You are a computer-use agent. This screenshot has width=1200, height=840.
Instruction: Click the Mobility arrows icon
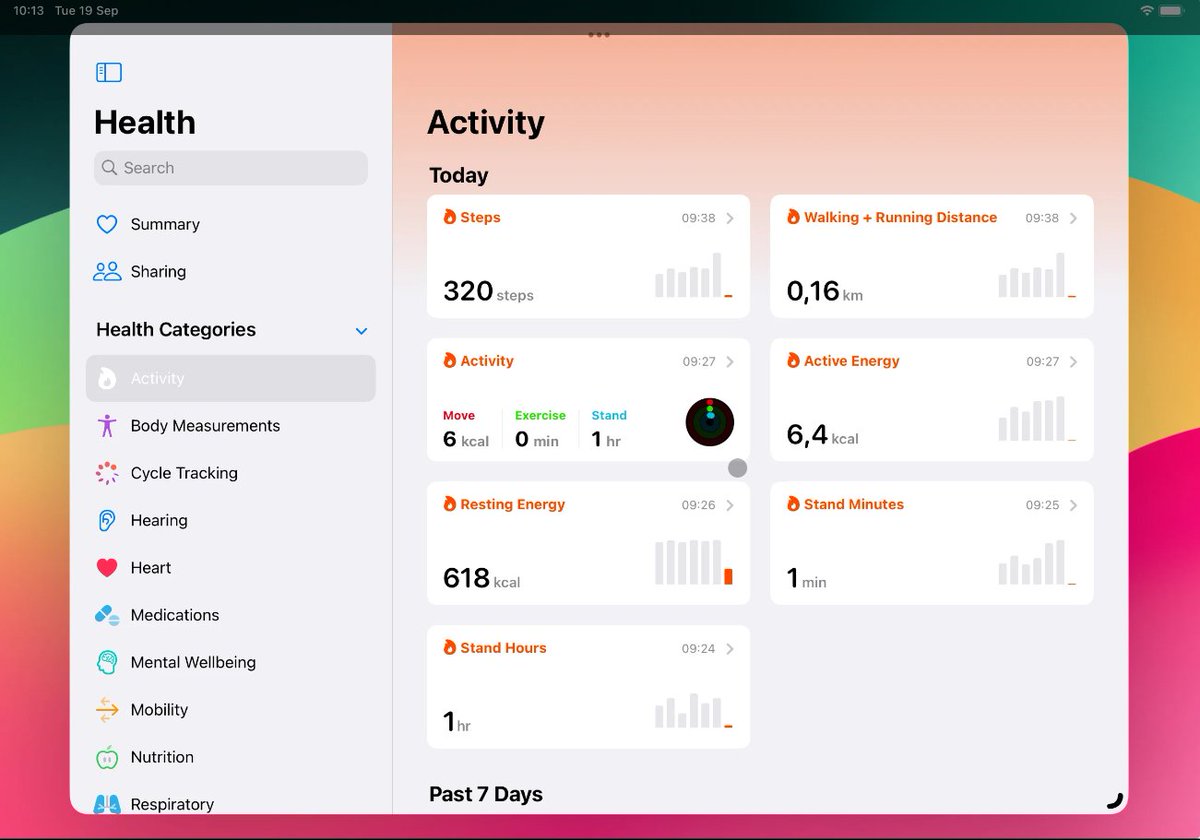click(107, 710)
